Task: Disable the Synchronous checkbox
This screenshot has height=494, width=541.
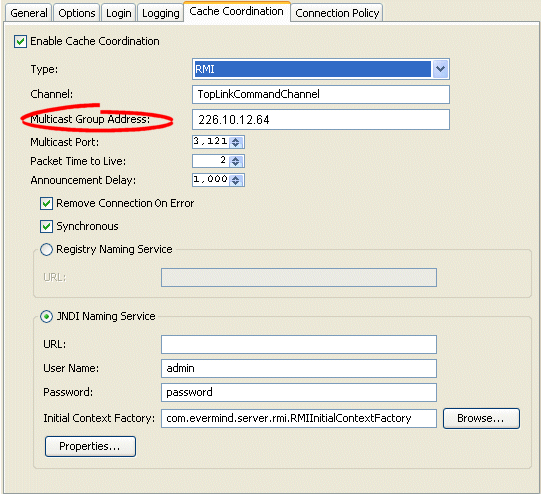Action: 46,227
